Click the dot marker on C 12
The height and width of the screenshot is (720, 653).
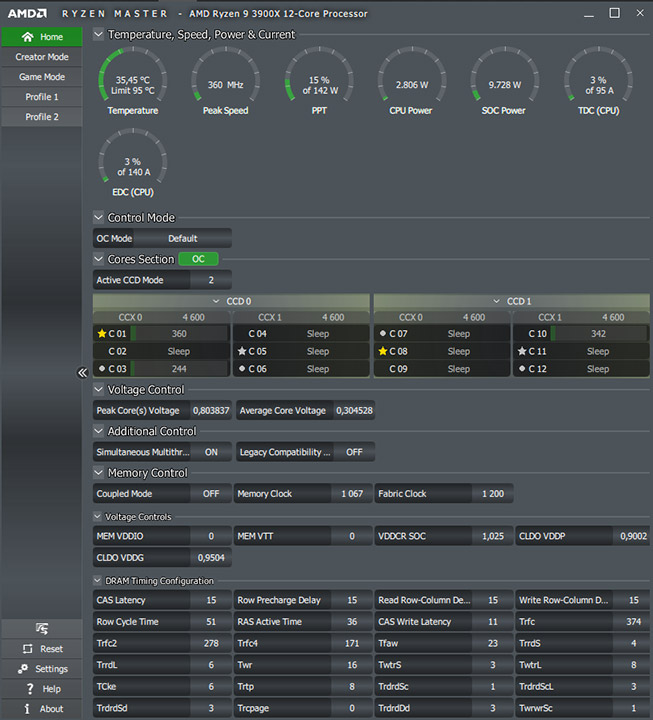pos(522,368)
